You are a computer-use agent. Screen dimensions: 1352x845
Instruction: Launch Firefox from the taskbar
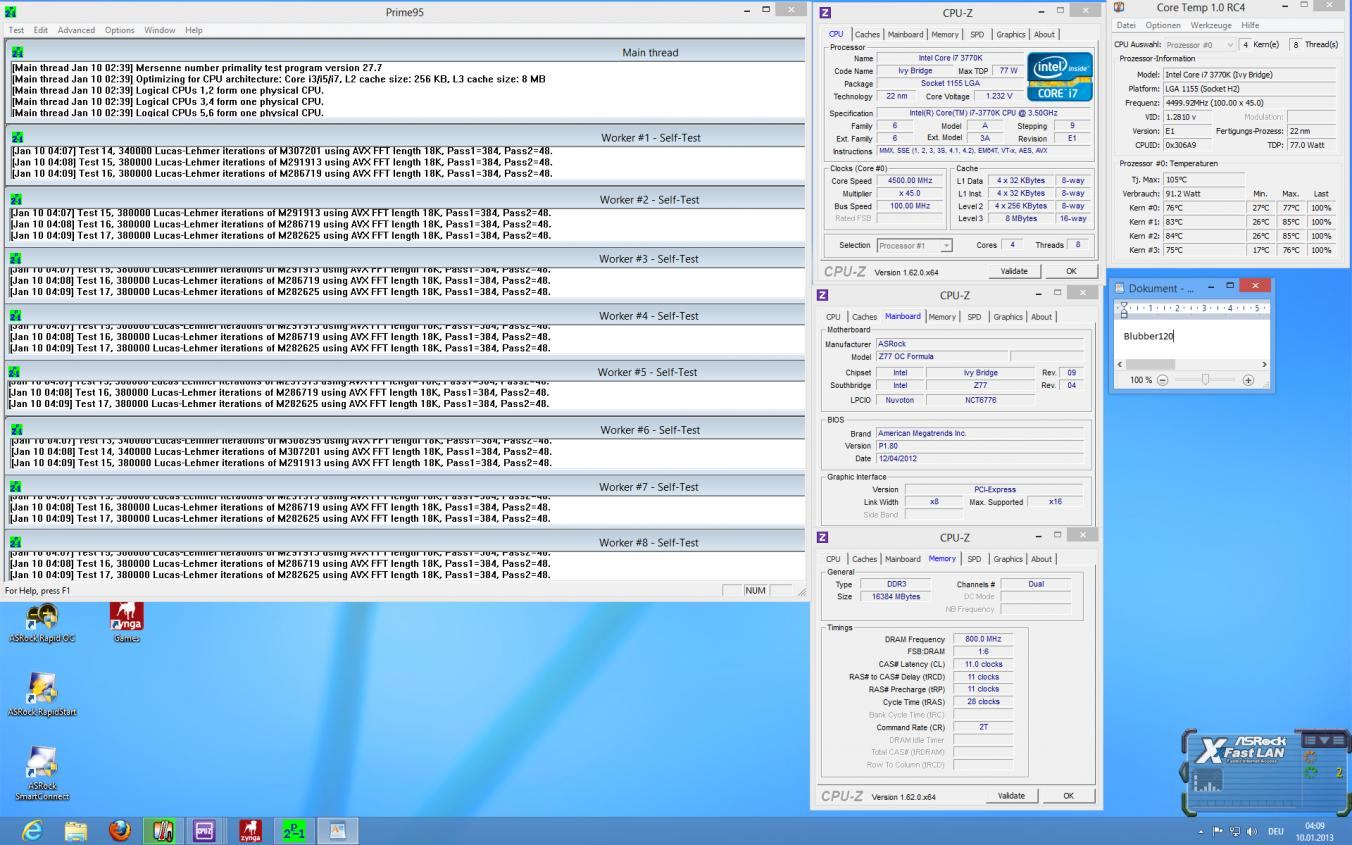(x=120, y=830)
